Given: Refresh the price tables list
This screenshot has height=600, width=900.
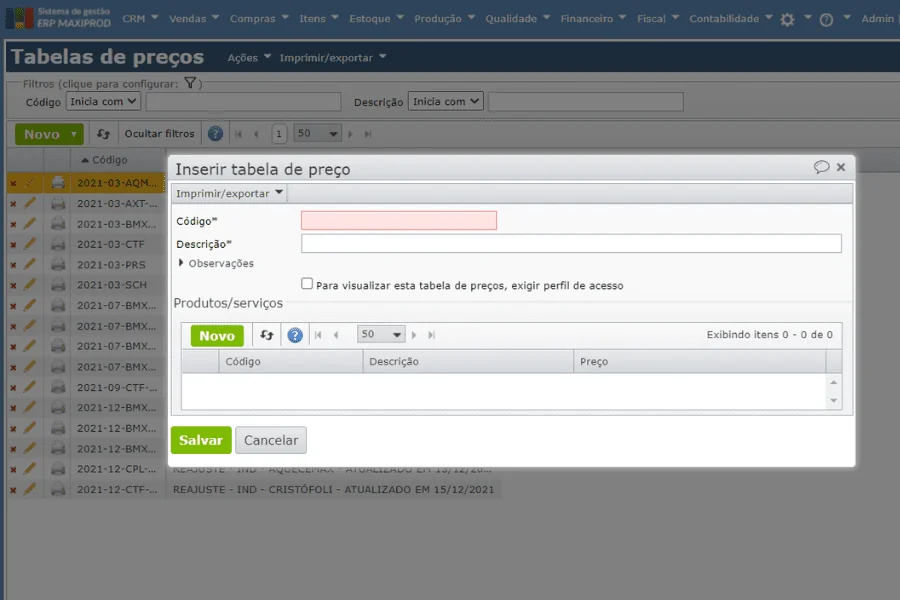Looking at the screenshot, I should pos(103,134).
